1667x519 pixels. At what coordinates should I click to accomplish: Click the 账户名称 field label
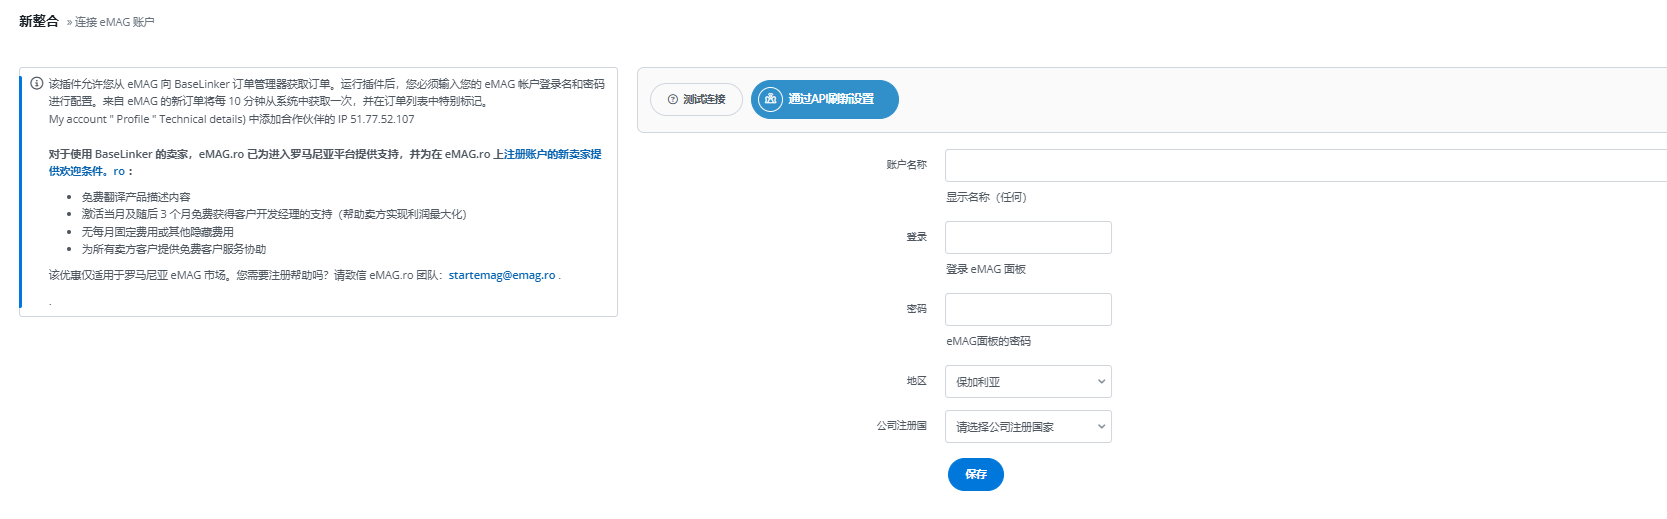coord(906,165)
